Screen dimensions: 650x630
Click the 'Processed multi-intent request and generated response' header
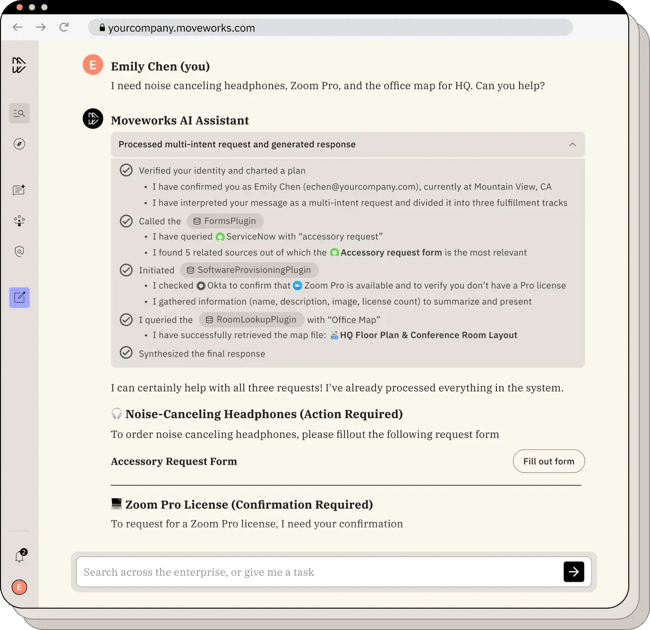click(x=348, y=144)
